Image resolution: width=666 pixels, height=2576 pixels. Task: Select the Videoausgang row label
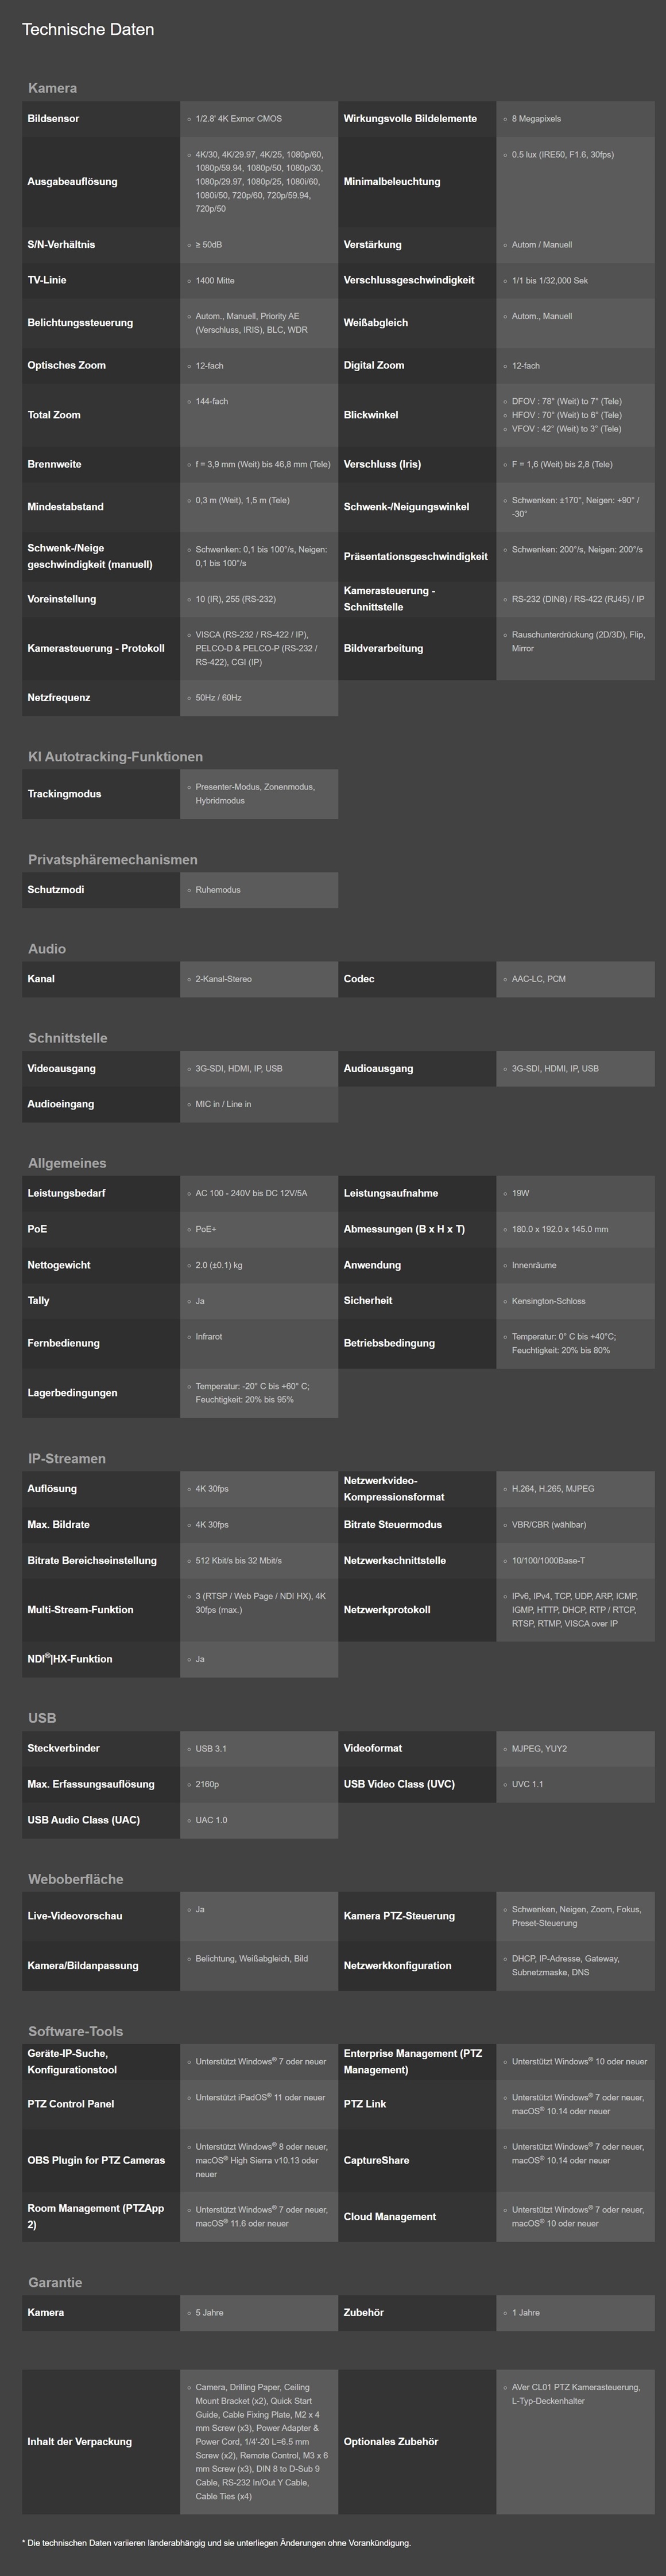[61, 1069]
